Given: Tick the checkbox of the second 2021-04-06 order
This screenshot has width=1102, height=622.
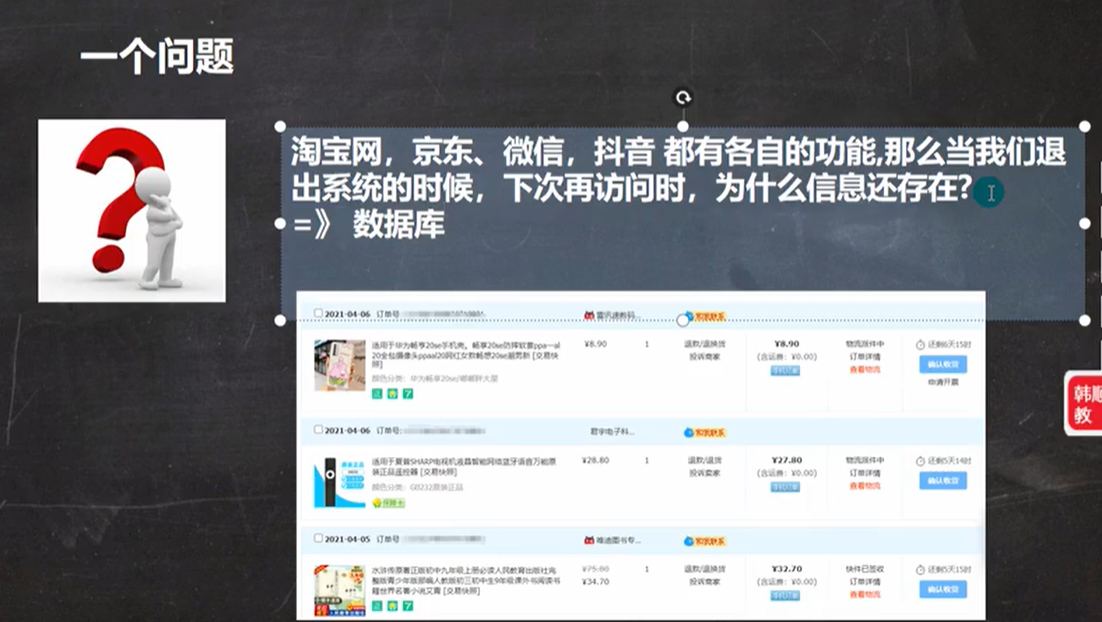Looking at the screenshot, I should point(318,429).
